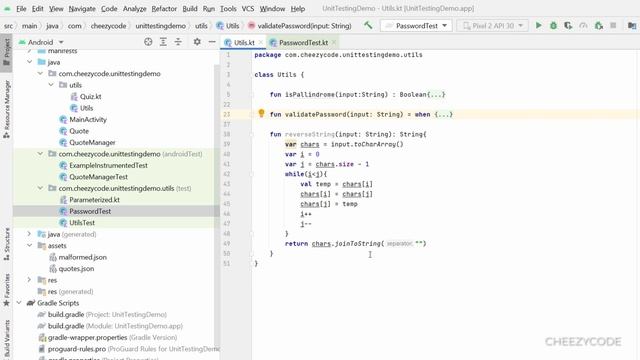Open Project panel settings gear

click(197, 42)
